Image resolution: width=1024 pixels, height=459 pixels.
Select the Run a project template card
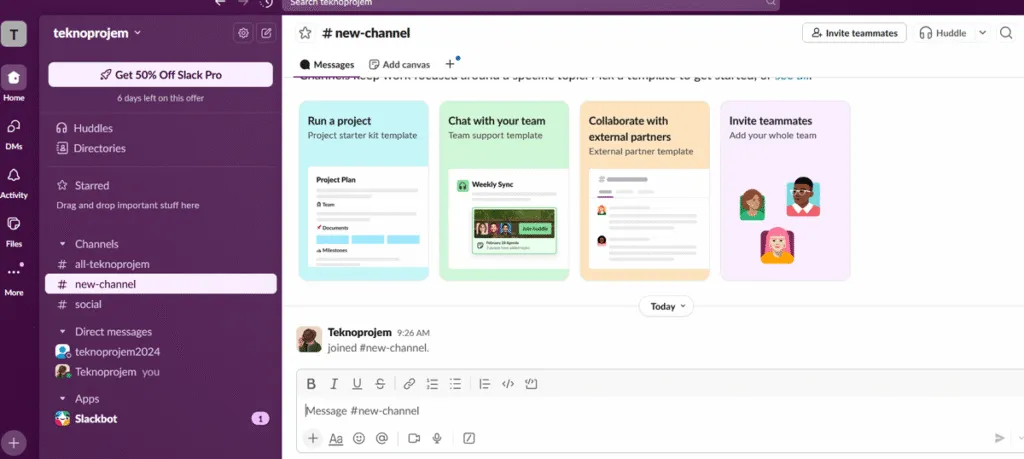(x=364, y=191)
